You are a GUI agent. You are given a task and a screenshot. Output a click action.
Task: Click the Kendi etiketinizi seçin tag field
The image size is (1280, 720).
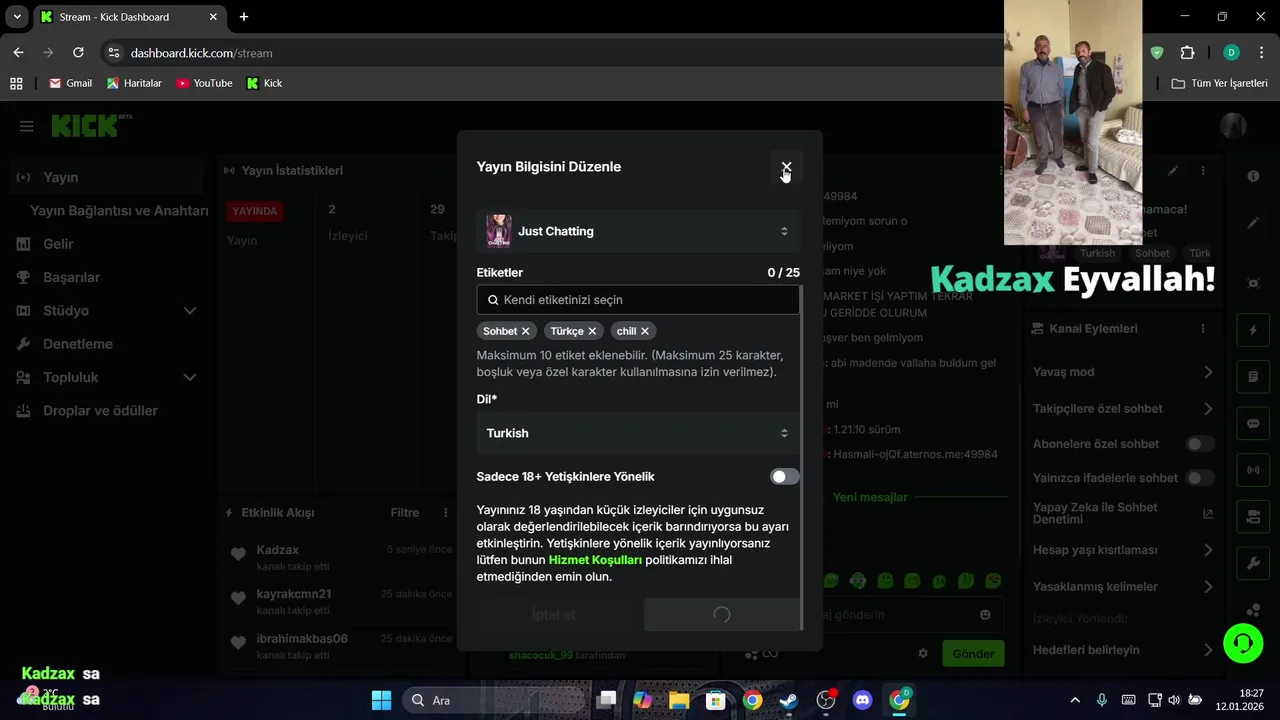coord(638,299)
